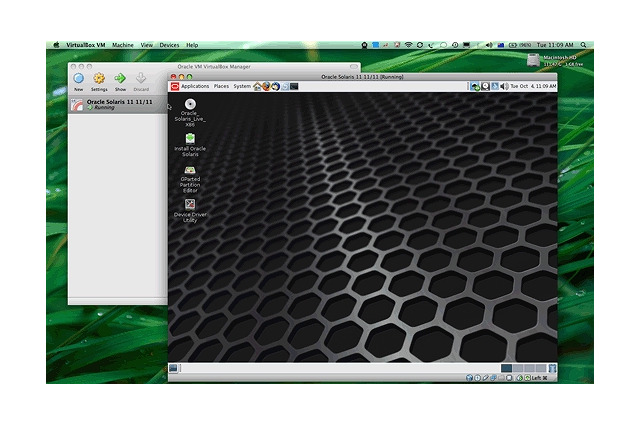This screenshot has width=640, height=426.
Task: Click shared folders icon in VM status bar
Action: click(x=501, y=378)
